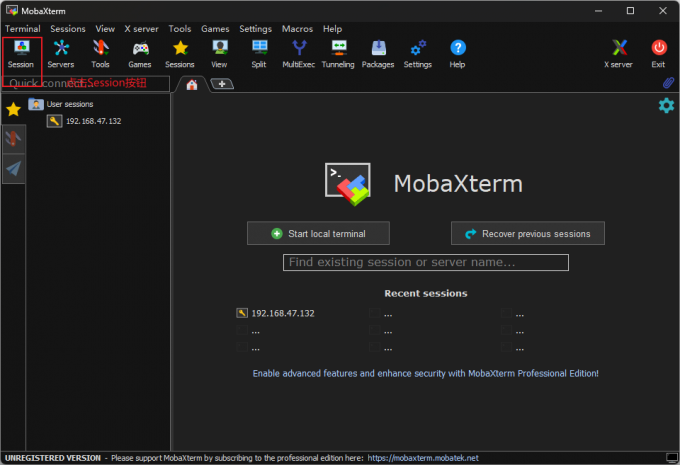Image resolution: width=680 pixels, height=465 pixels.
Task: Minimize the MobaXterm window
Action: [x=598, y=10]
